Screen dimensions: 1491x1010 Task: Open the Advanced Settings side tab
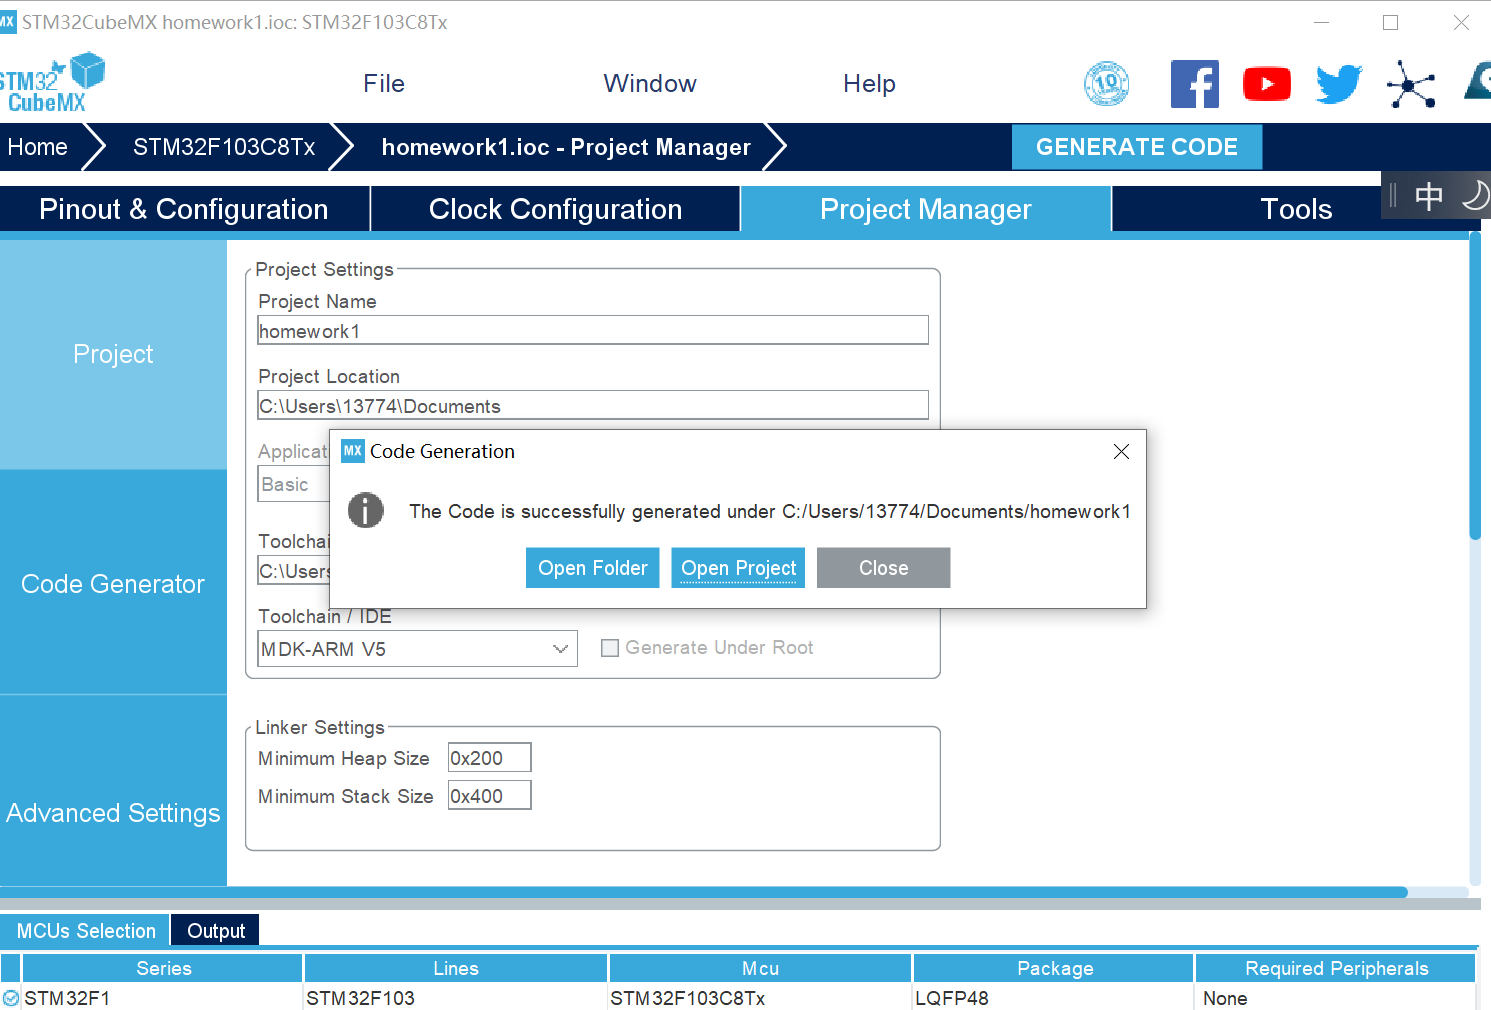click(113, 813)
